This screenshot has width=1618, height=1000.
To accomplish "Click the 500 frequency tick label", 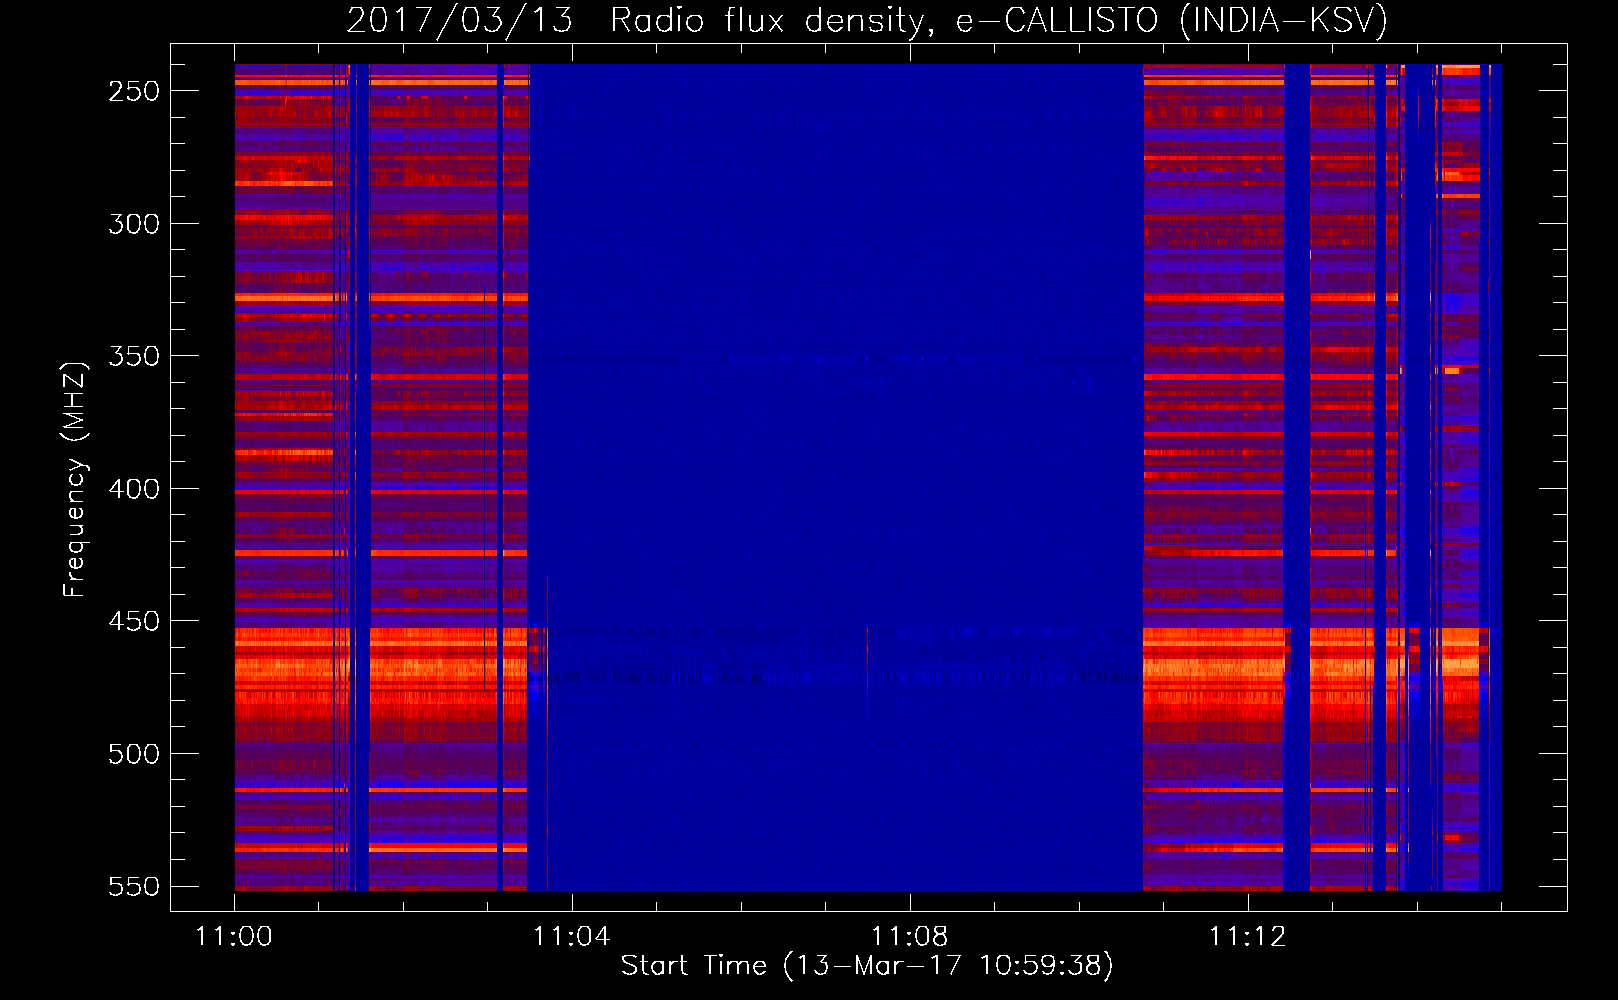I will pos(134,754).
